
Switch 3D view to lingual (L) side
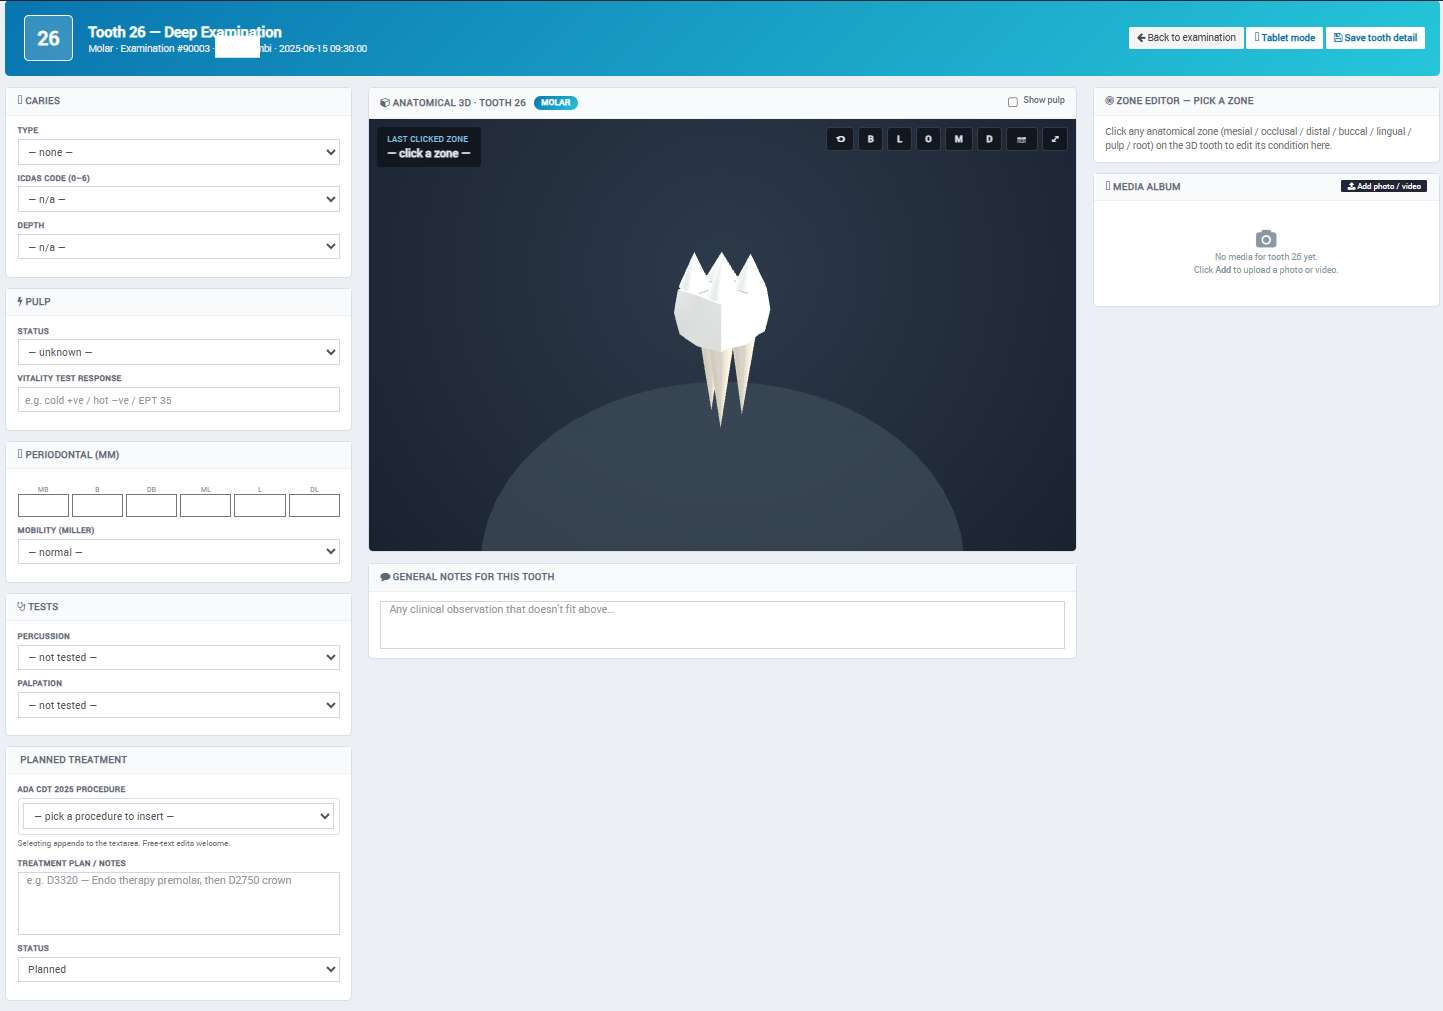pyautogui.click(x=900, y=139)
